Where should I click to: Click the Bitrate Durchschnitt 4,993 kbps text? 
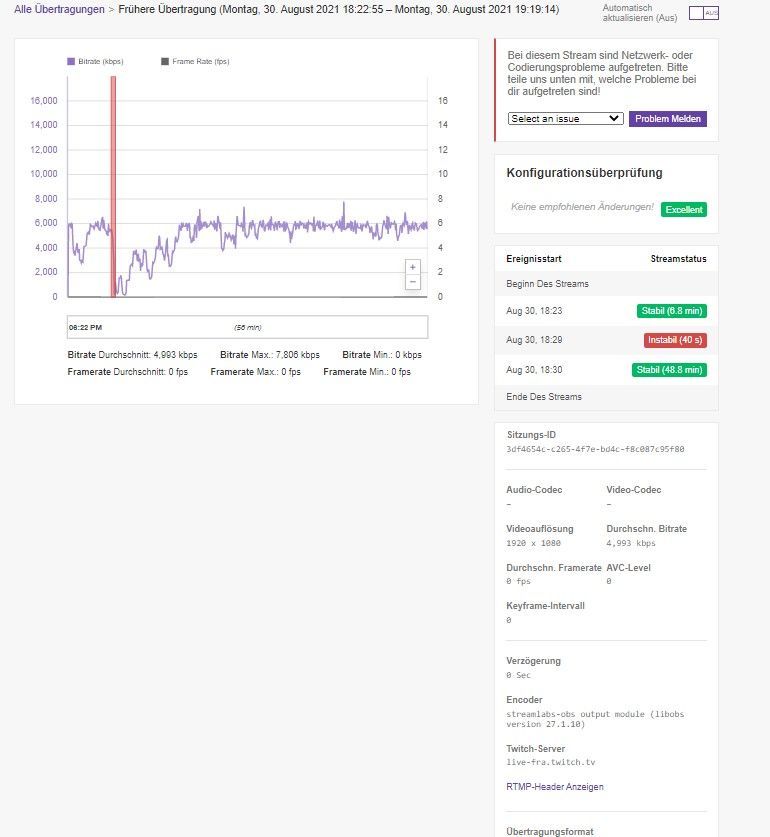coord(132,354)
